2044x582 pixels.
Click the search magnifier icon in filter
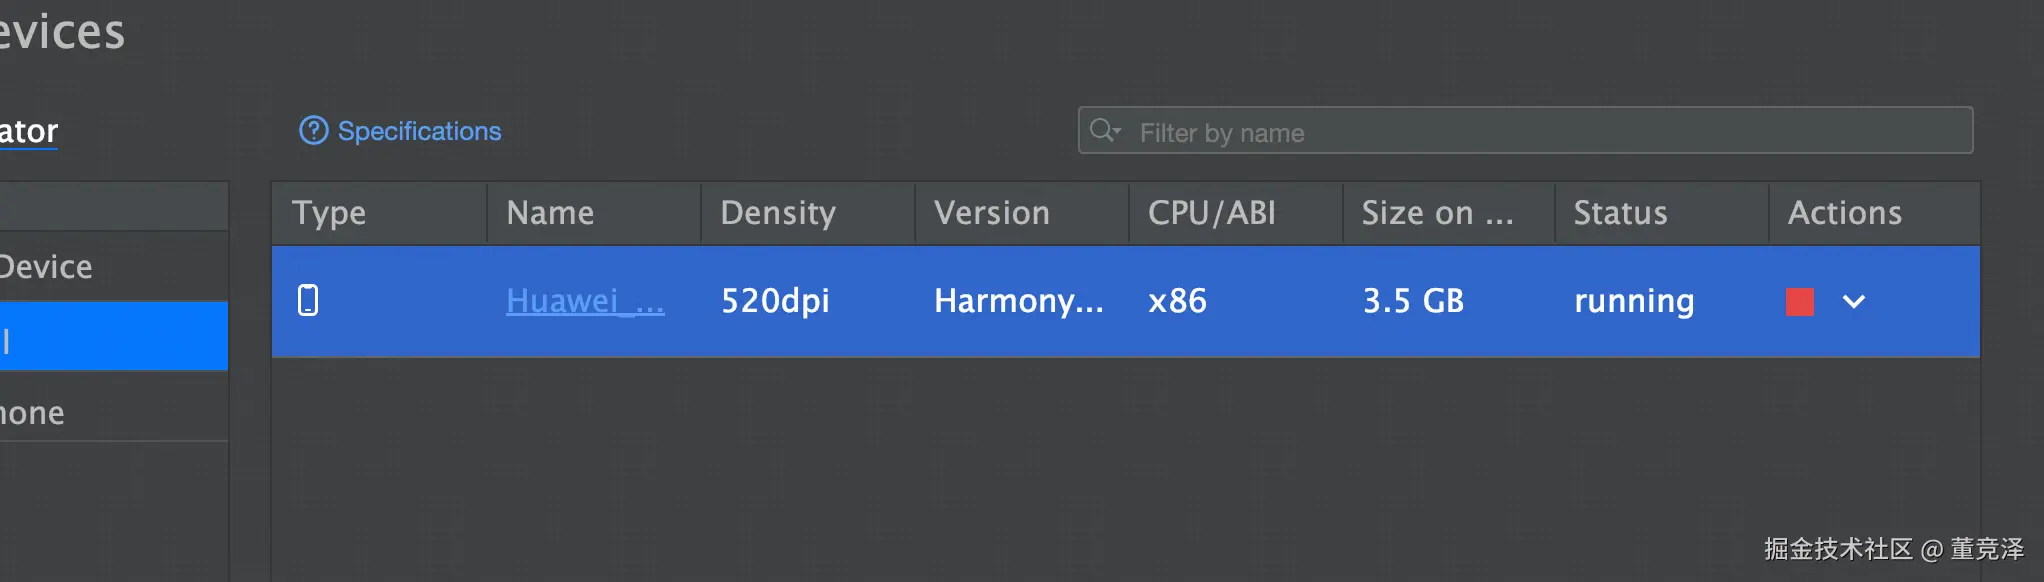point(1104,131)
